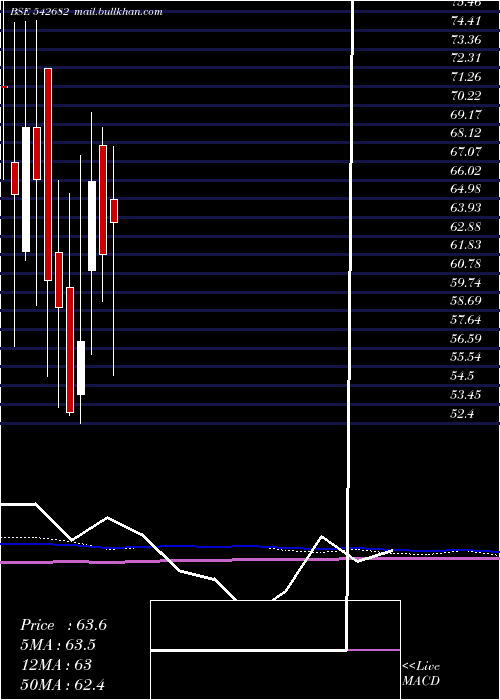Click the 64.98 price axis label

tap(466, 189)
